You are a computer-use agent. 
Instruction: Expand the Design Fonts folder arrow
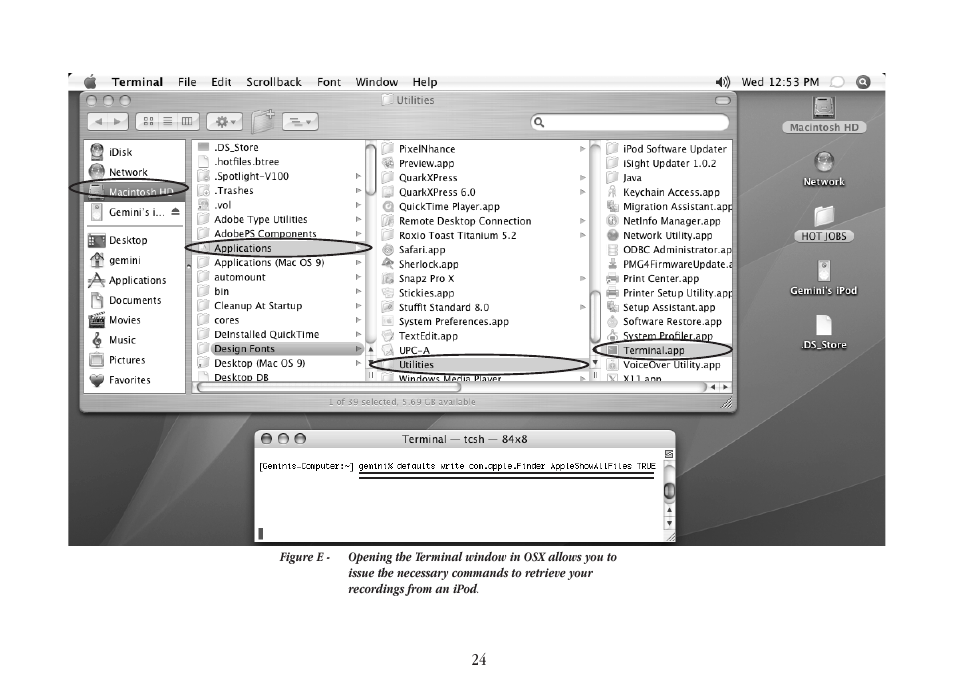coord(358,349)
